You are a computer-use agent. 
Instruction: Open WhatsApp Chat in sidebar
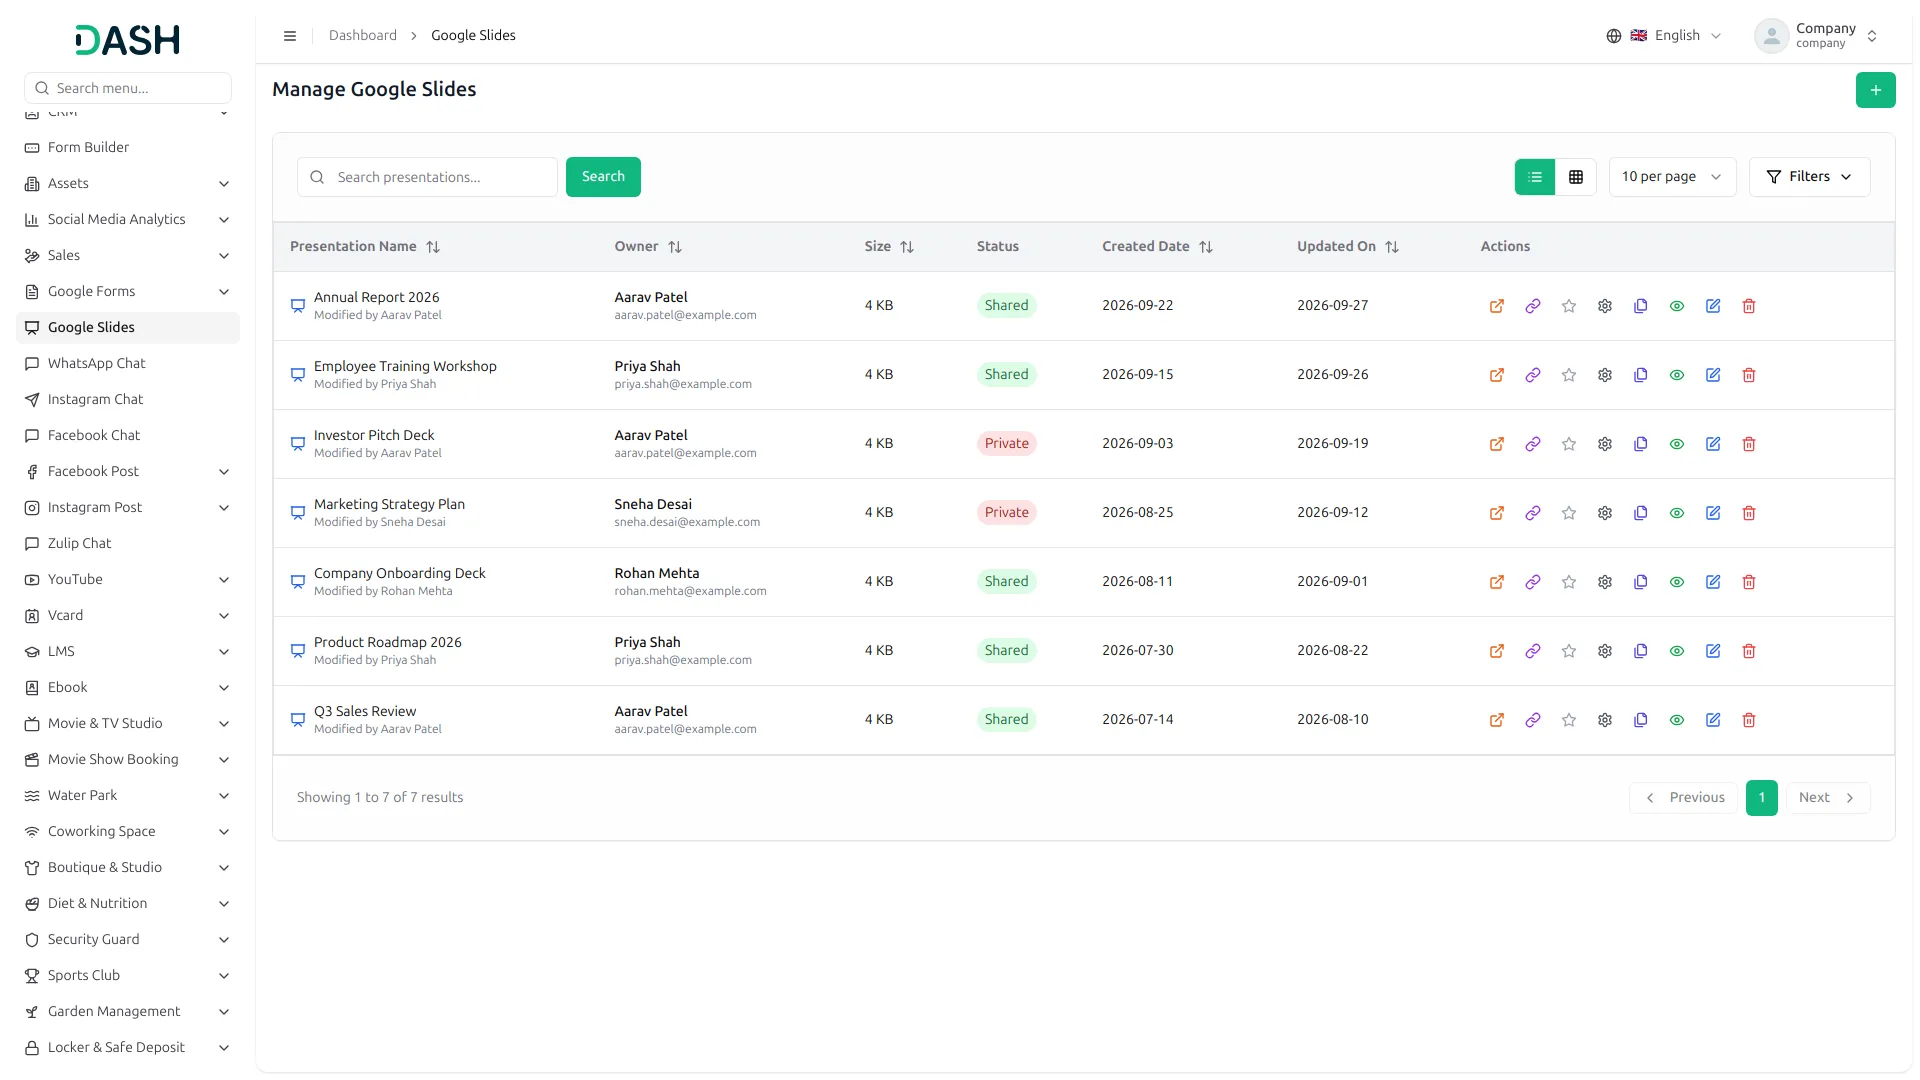click(x=127, y=364)
